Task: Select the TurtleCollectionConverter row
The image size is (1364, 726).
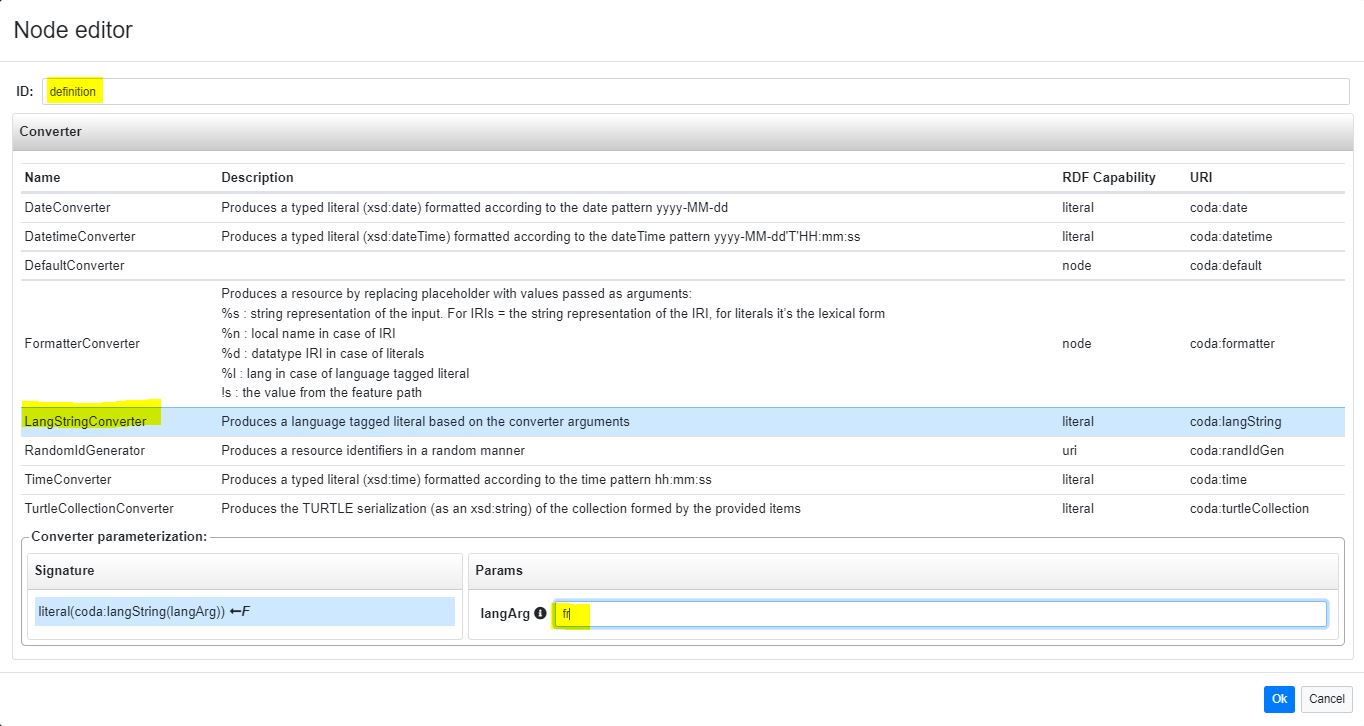Action: click(x=99, y=509)
